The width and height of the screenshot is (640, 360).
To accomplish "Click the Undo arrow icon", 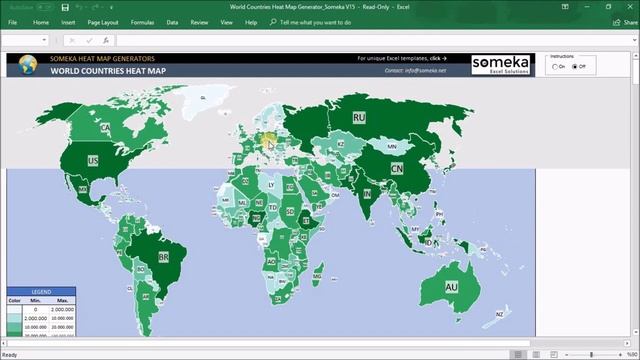I will click(x=79, y=7).
